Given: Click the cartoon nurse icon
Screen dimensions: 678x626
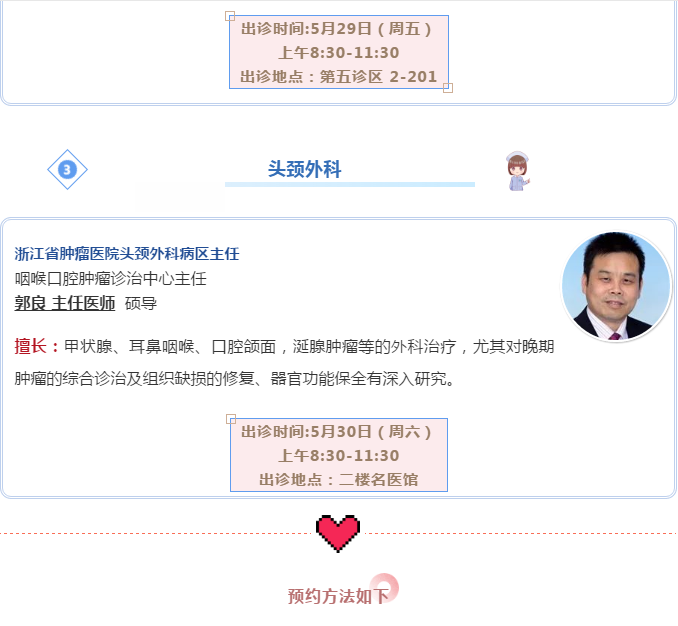Looking at the screenshot, I should [x=518, y=171].
